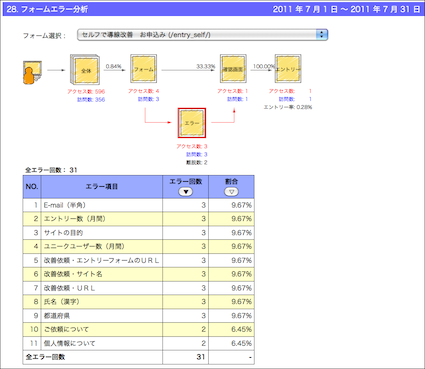Sort descending by エラー回数 arrow
Image resolution: width=425 pixels, height=369 pixels.
186,192
